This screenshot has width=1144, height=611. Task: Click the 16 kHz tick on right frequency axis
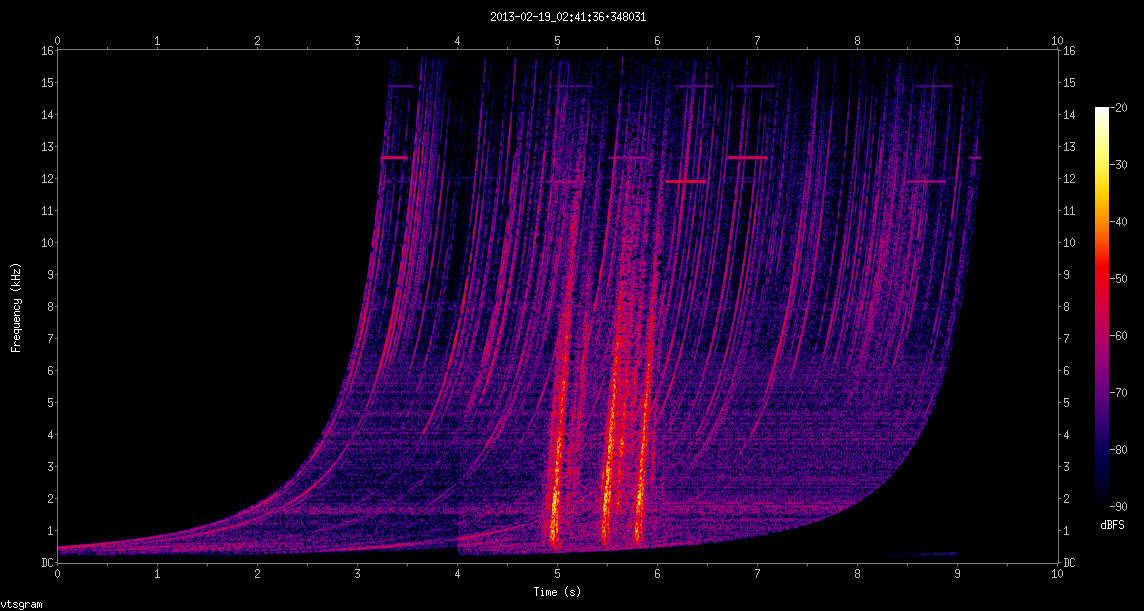click(1071, 51)
